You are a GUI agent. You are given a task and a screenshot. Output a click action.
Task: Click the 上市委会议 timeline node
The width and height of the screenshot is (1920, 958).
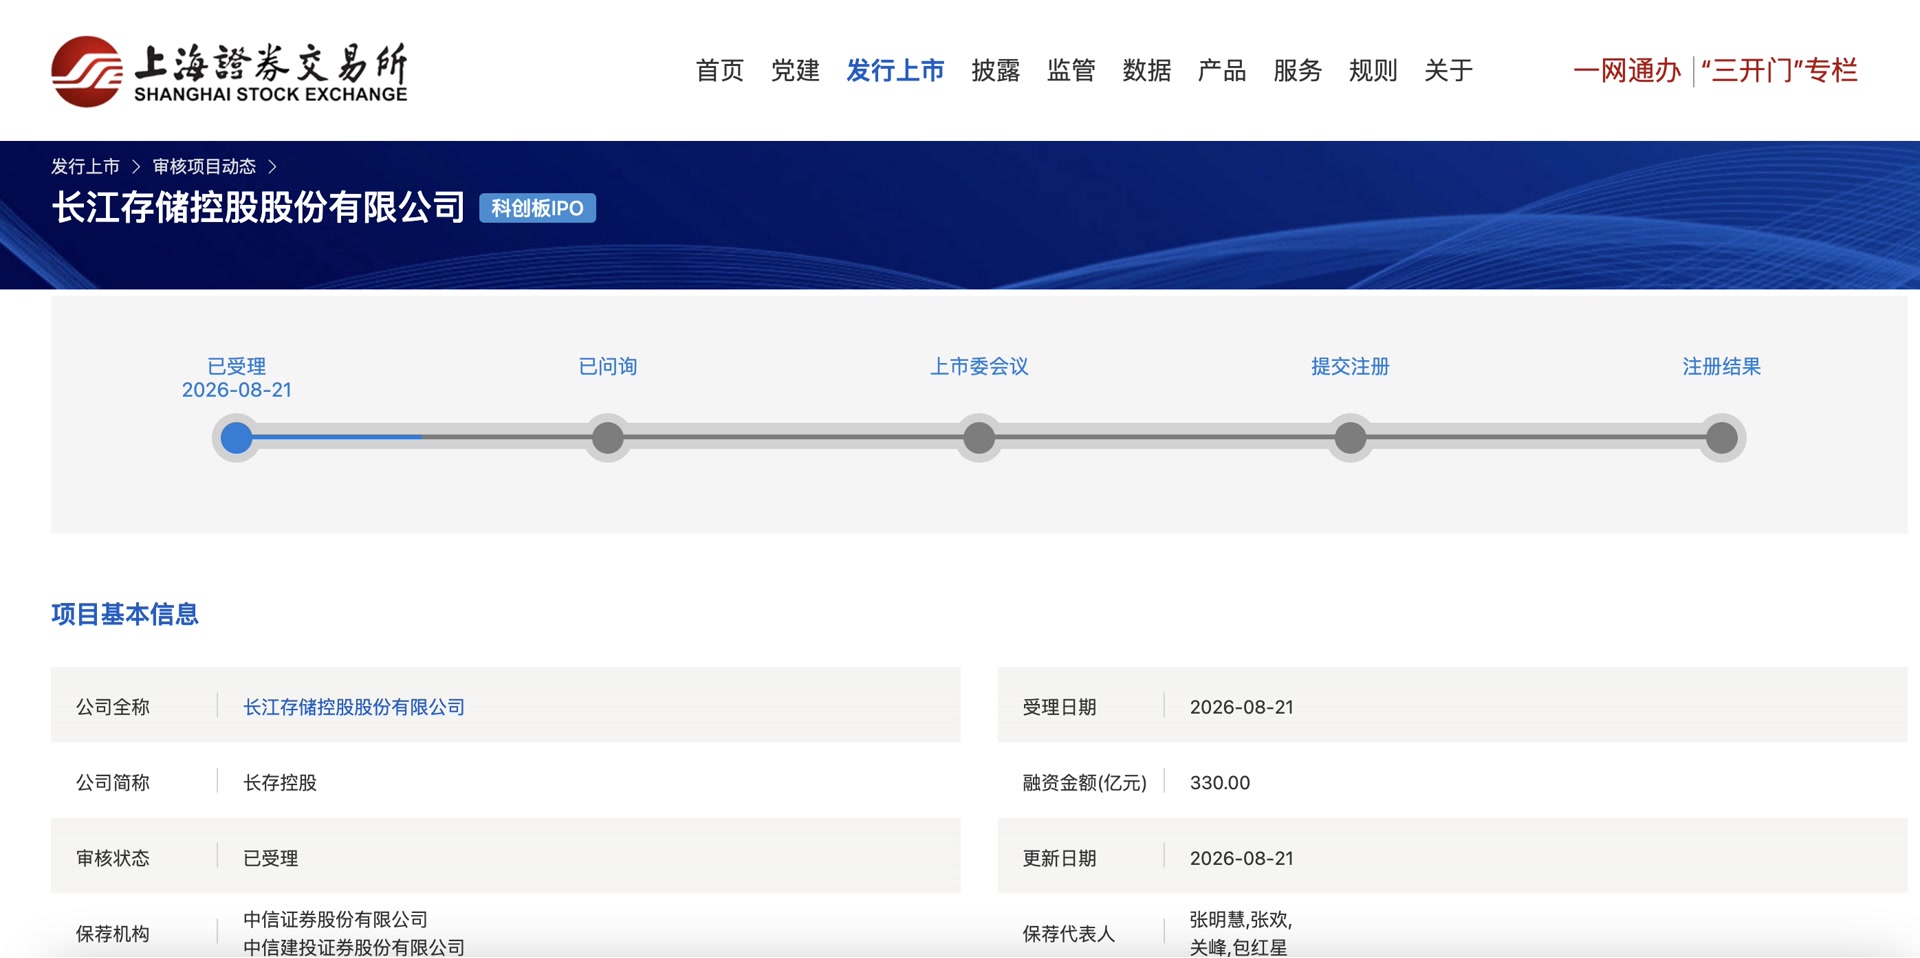979,438
